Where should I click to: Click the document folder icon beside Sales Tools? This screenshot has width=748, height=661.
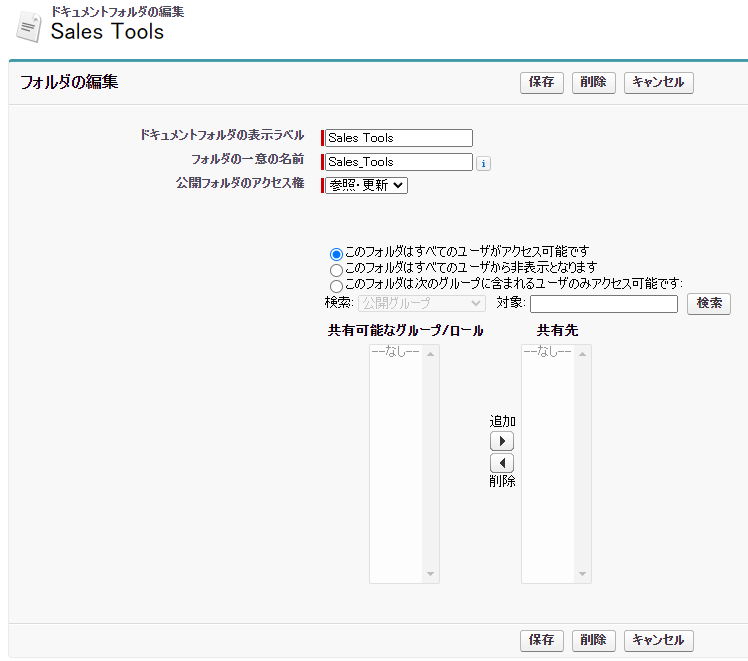29,28
